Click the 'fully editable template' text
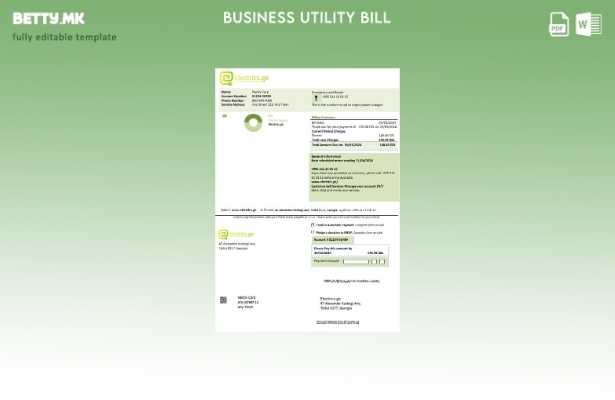Viewport: 615px width, 400px height. (x=64, y=37)
